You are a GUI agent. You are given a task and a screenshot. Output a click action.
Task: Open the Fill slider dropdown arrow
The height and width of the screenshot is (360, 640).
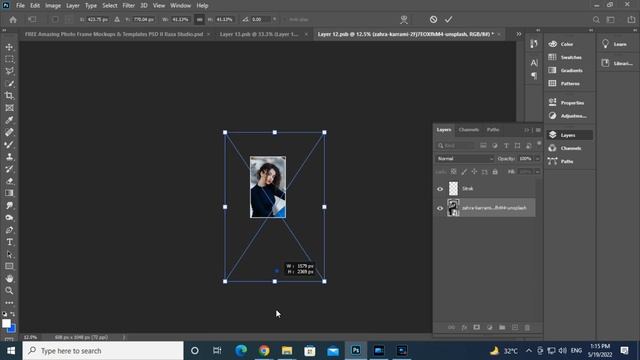click(538, 172)
